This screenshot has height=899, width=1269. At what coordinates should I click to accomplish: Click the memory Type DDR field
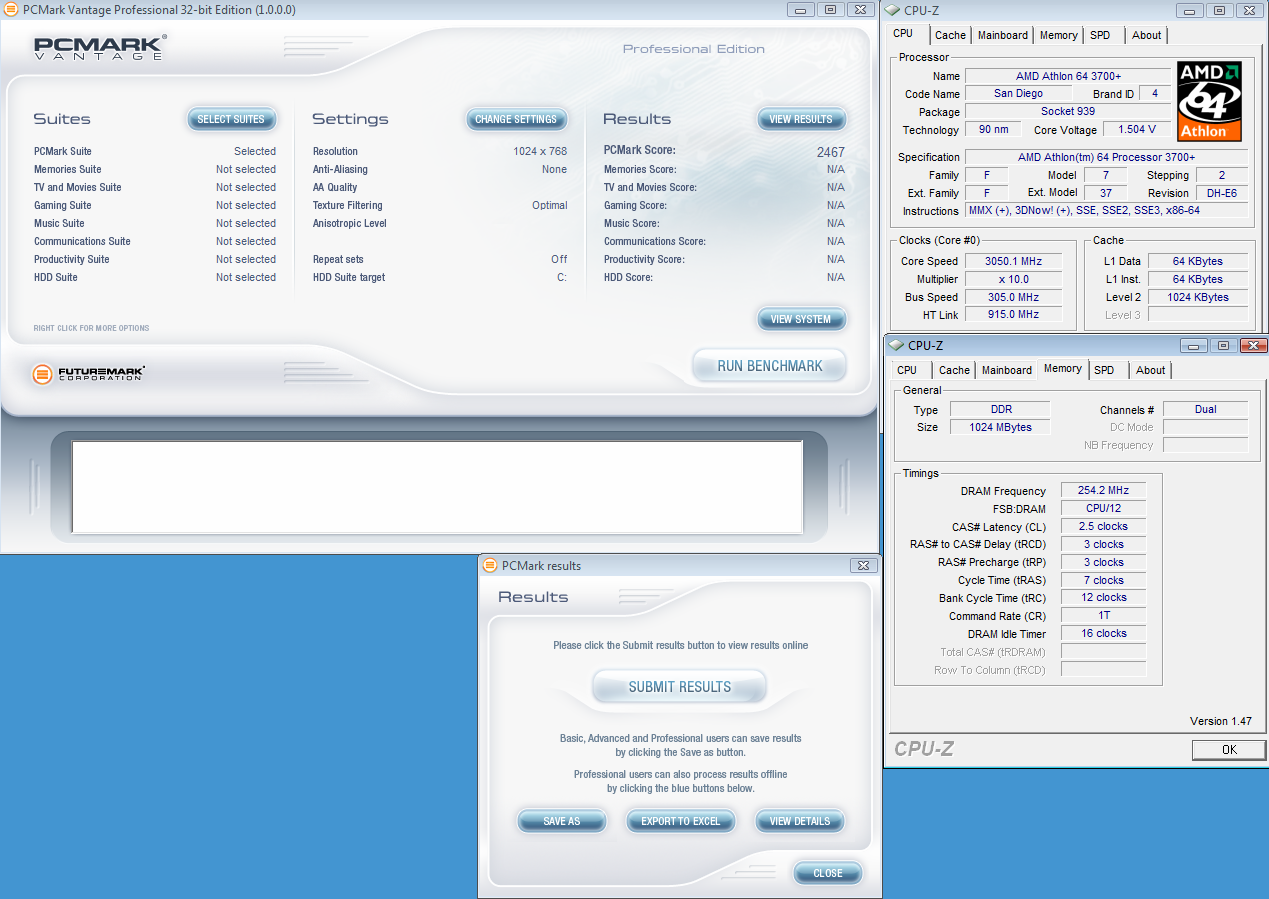(x=1000, y=409)
